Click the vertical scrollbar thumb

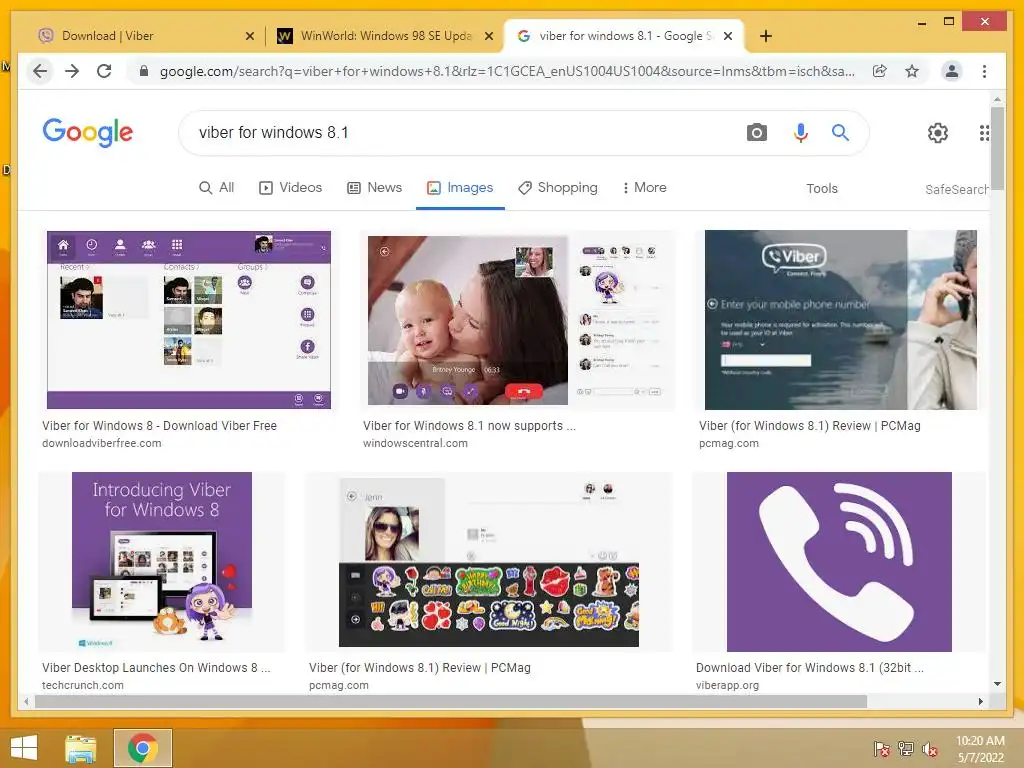pos(997,148)
